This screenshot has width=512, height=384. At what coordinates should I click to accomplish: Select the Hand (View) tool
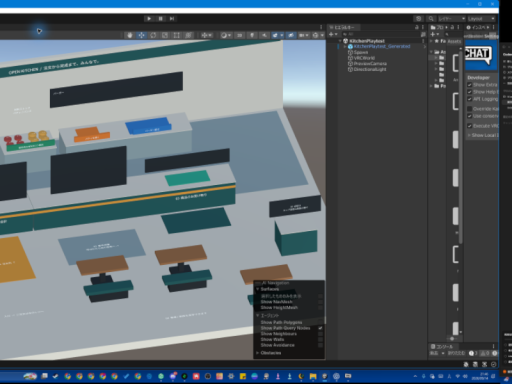[x=130, y=35]
